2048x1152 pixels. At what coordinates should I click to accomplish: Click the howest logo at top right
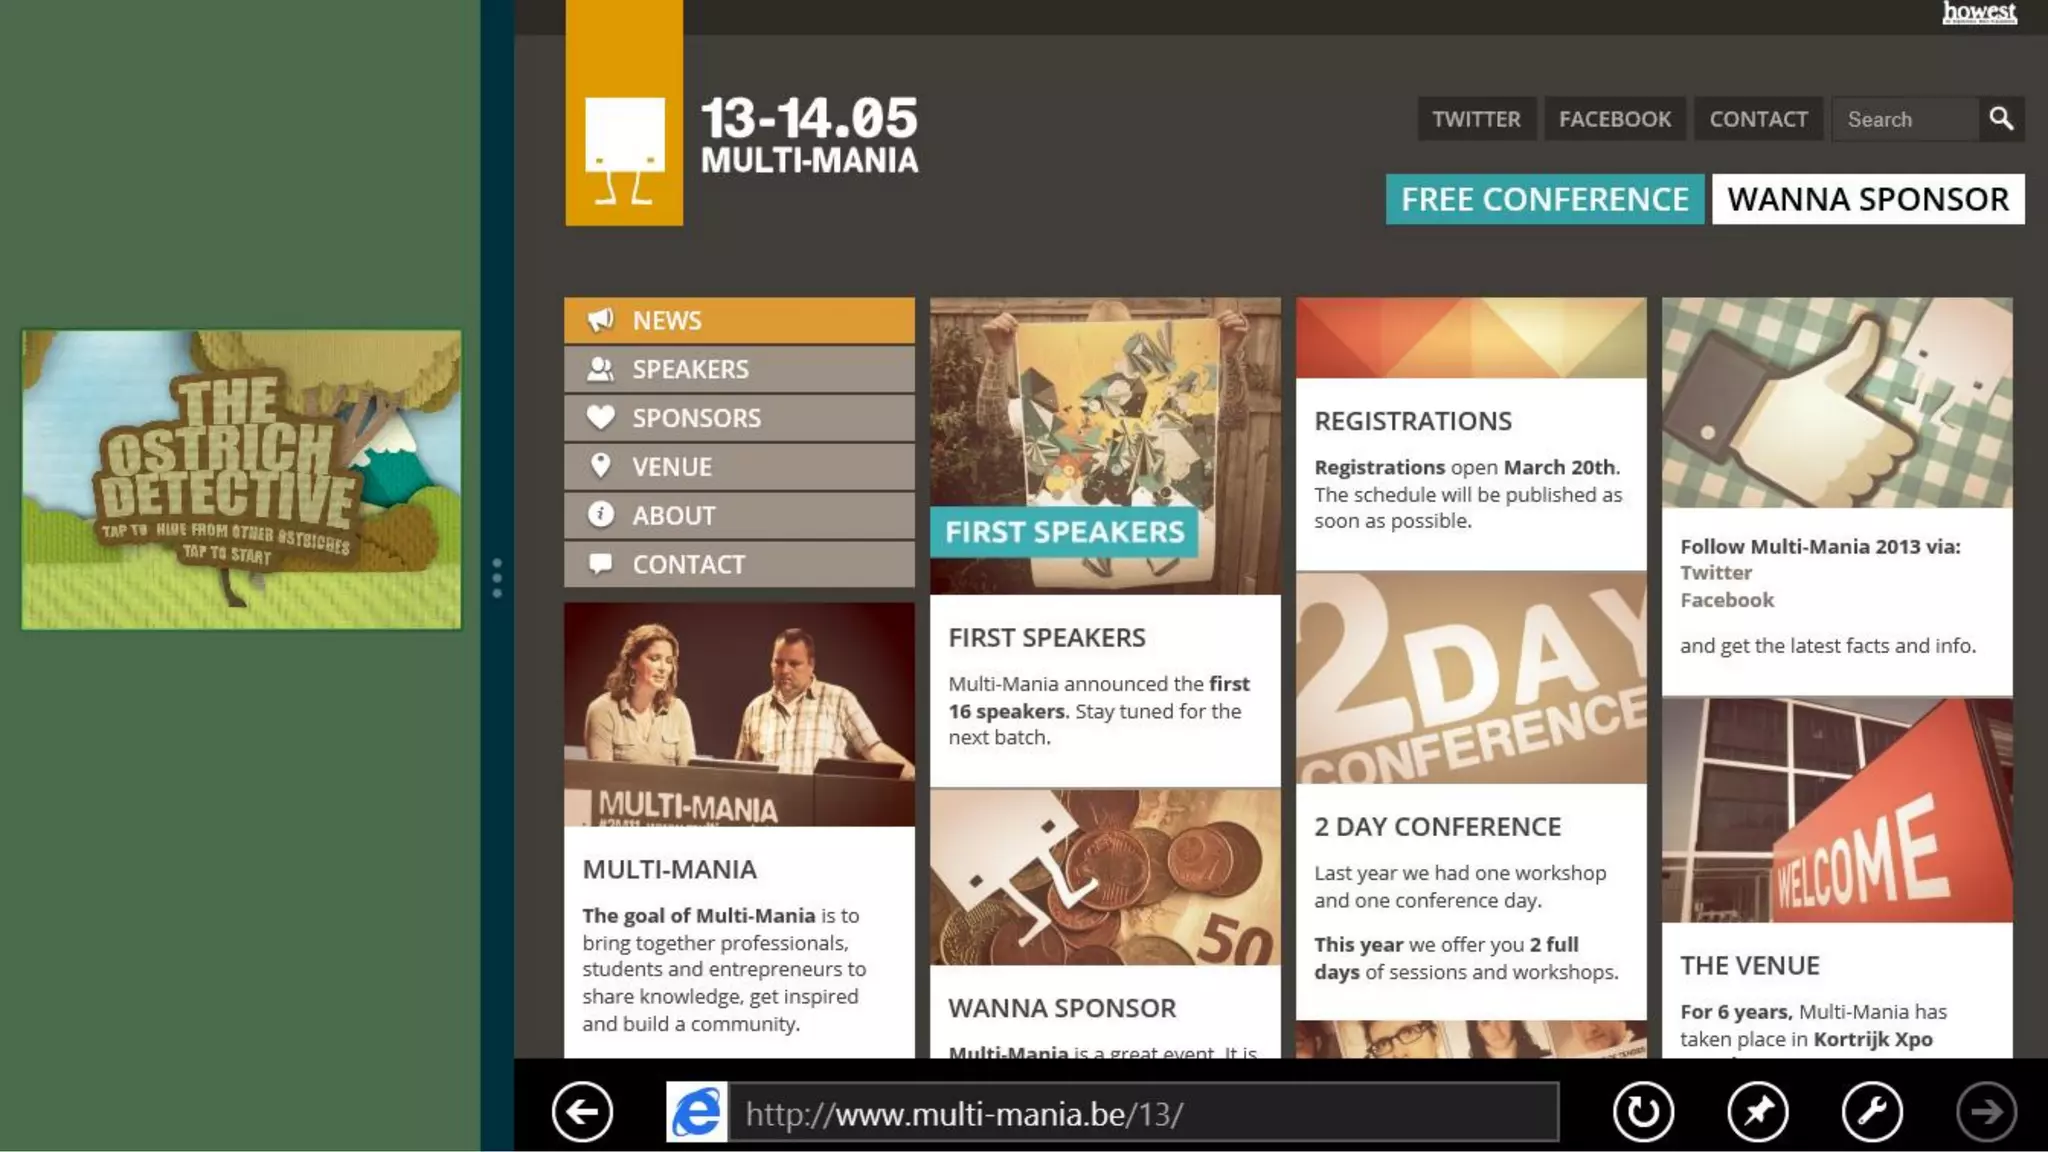[x=1979, y=13]
